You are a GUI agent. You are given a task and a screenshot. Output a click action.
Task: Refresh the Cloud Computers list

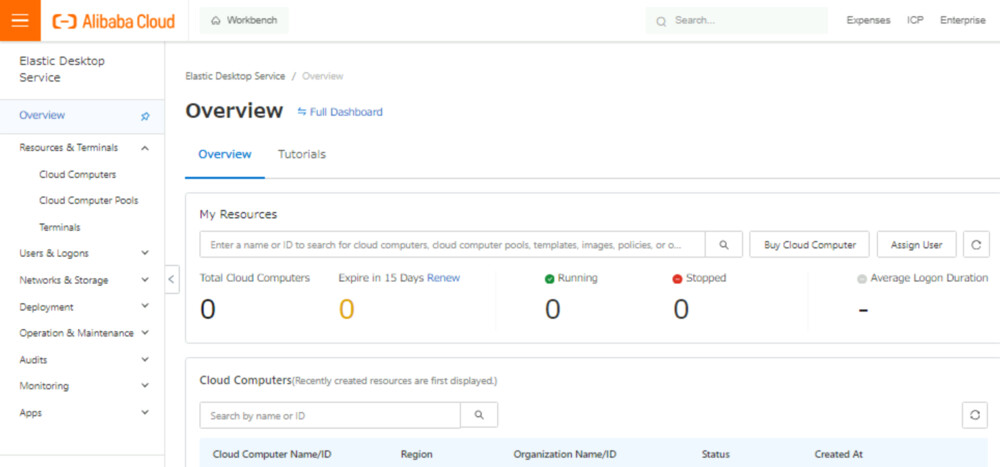[x=975, y=415]
